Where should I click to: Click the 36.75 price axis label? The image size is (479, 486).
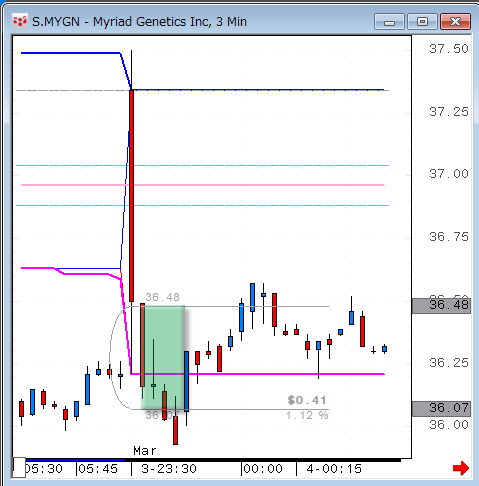pyautogui.click(x=449, y=237)
